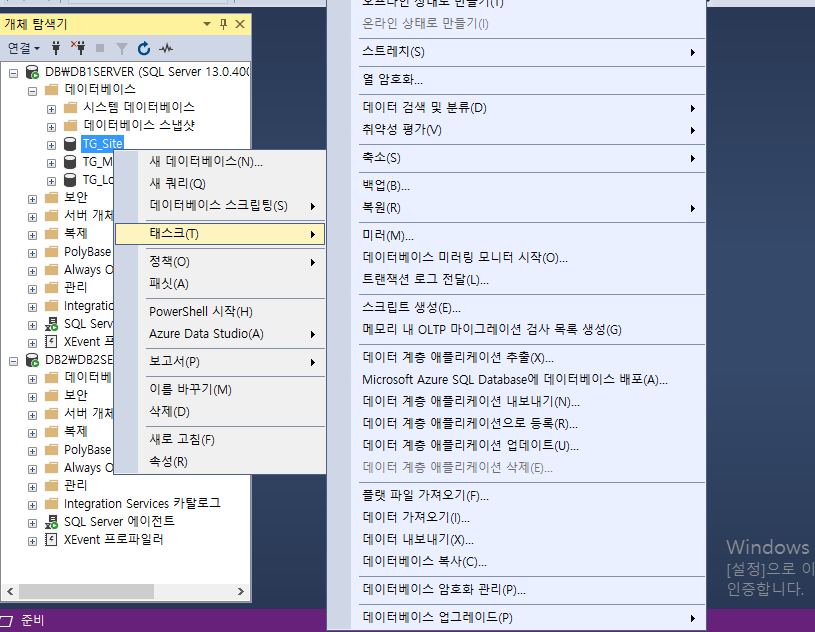Click the DB\DB1SERVER server icon
Image resolution: width=815 pixels, height=632 pixels.
[32, 72]
